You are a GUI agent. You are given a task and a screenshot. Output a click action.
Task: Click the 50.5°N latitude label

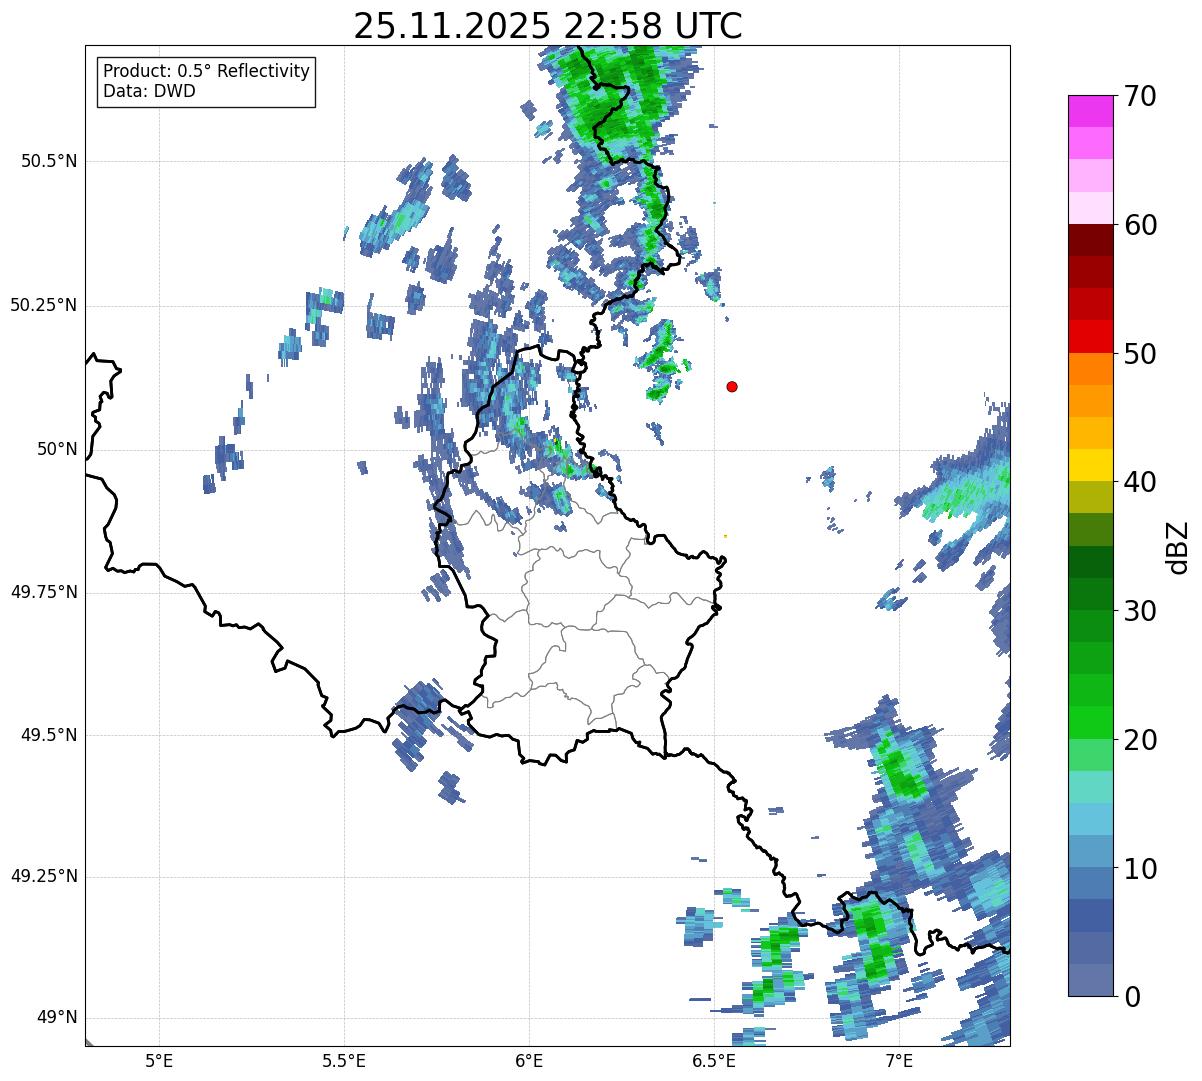(49, 161)
